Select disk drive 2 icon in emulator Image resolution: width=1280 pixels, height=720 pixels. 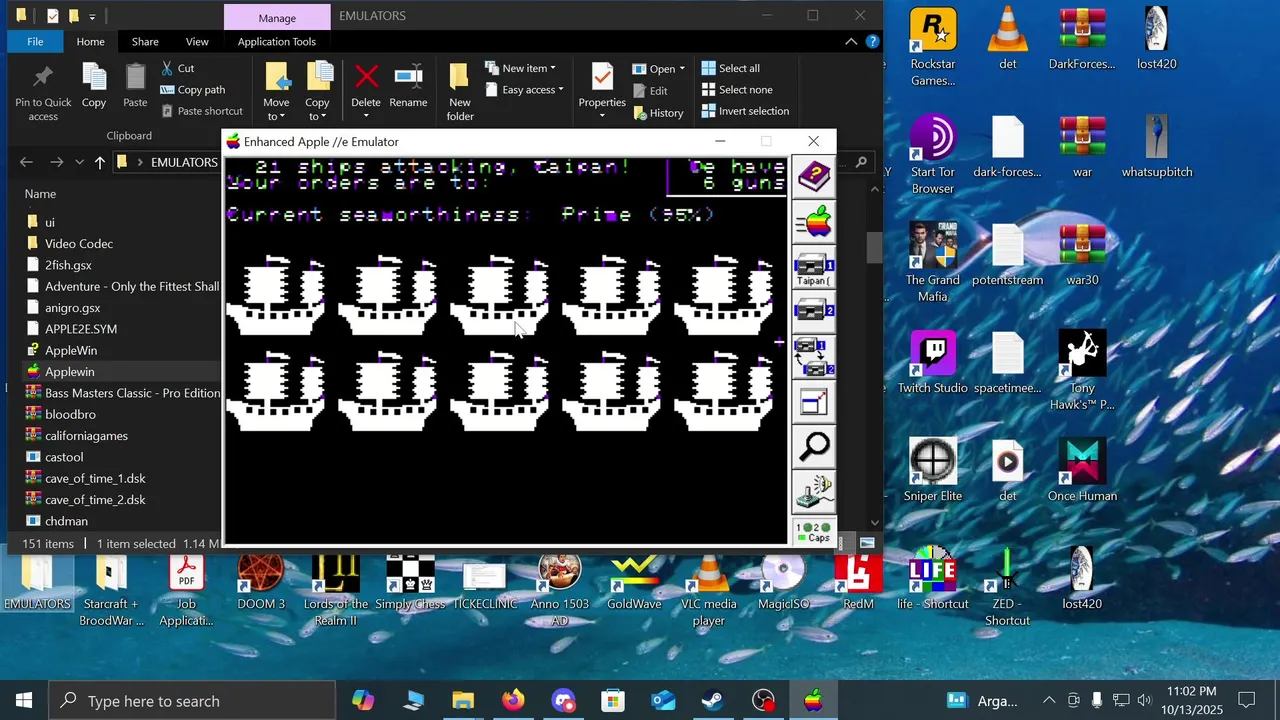pyautogui.click(x=814, y=312)
